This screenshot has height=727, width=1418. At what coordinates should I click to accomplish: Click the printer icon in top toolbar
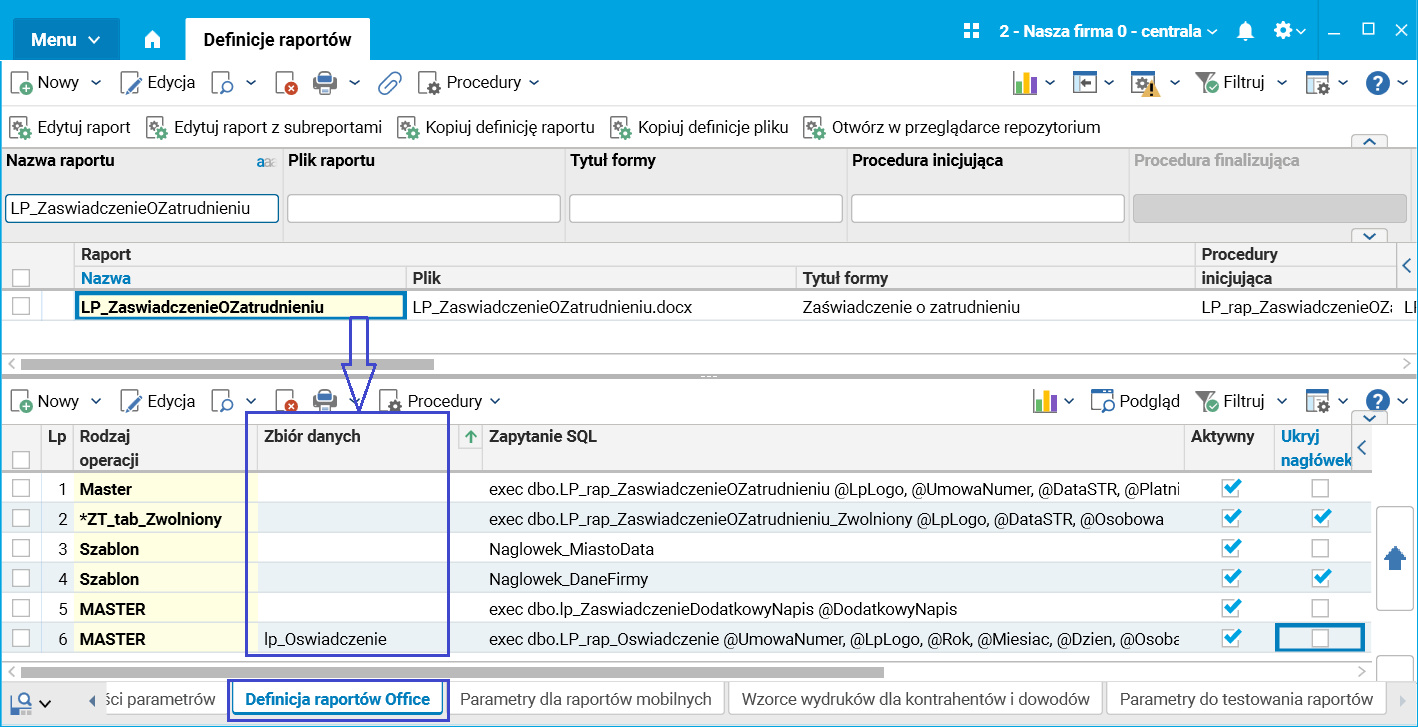click(x=324, y=83)
